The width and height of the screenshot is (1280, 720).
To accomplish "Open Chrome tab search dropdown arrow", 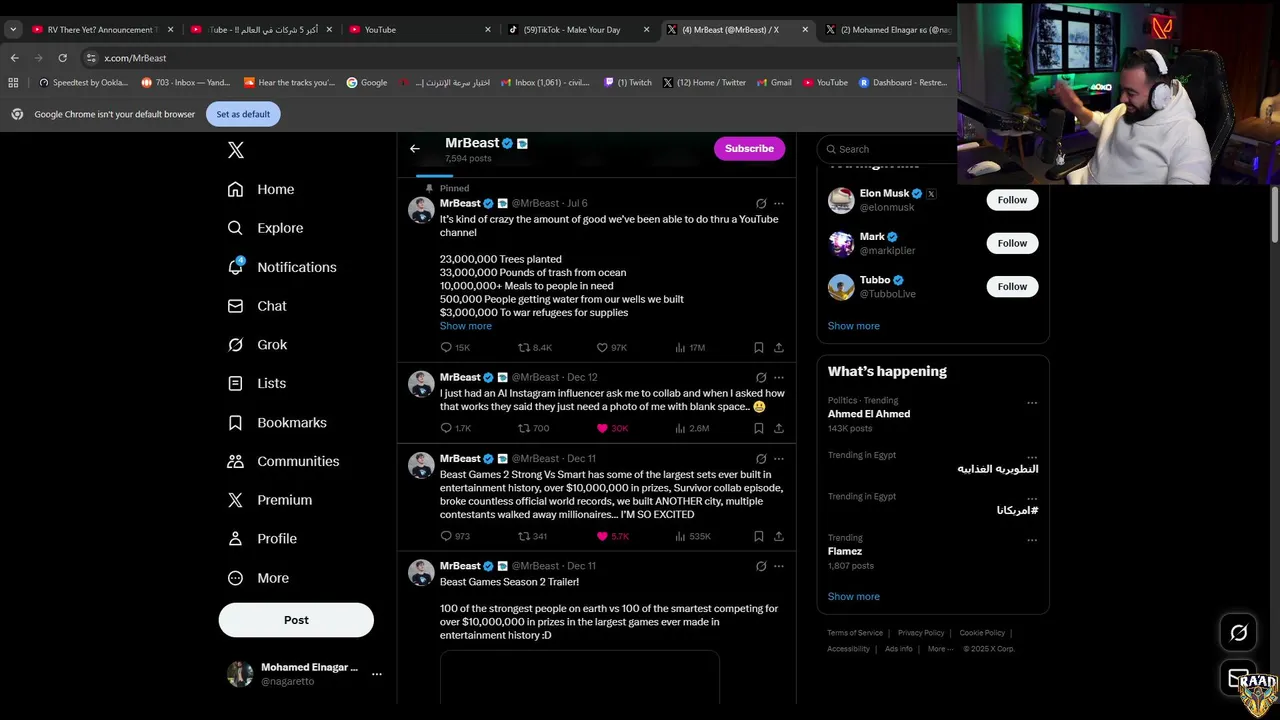I will [13, 29].
